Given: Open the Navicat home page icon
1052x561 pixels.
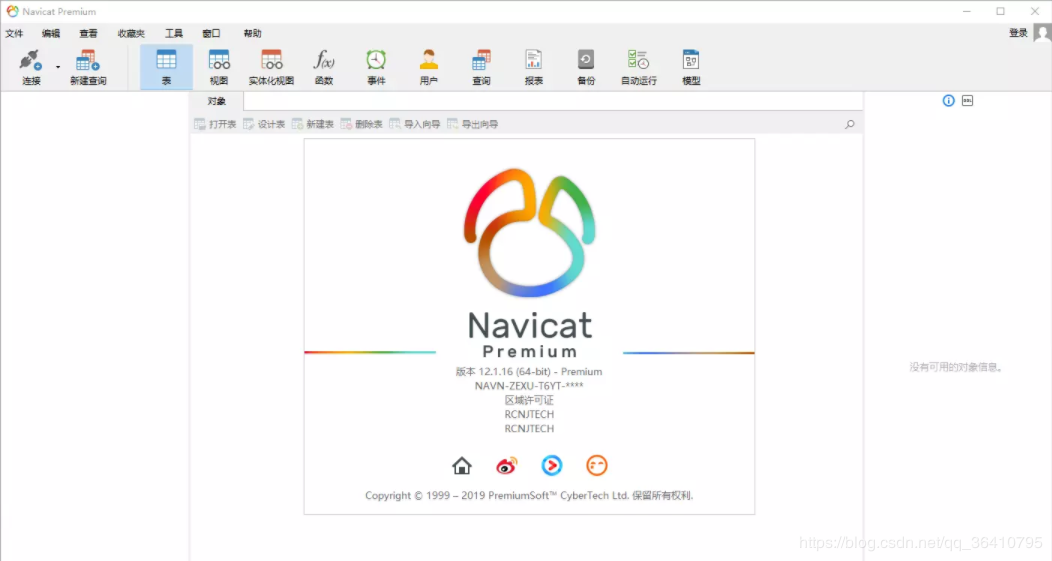Looking at the screenshot, I should 462,466.
